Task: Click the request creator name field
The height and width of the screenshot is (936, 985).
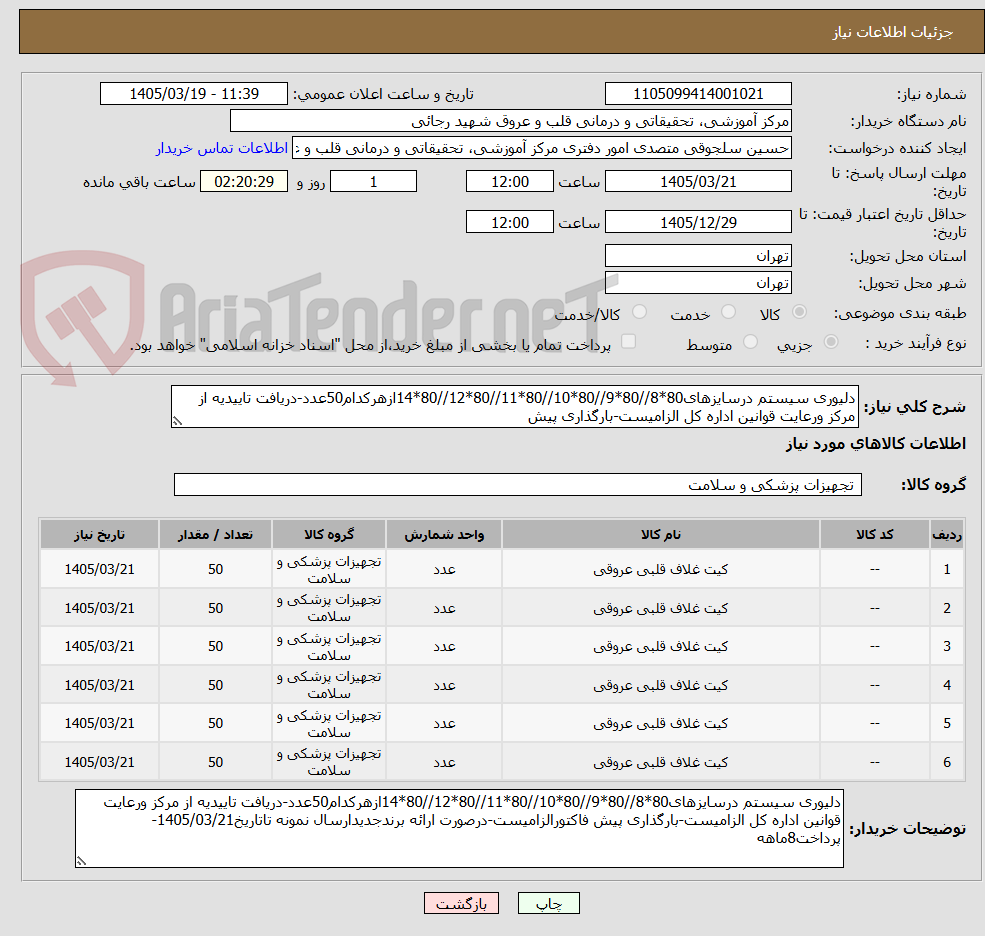Action: point(541,148)
